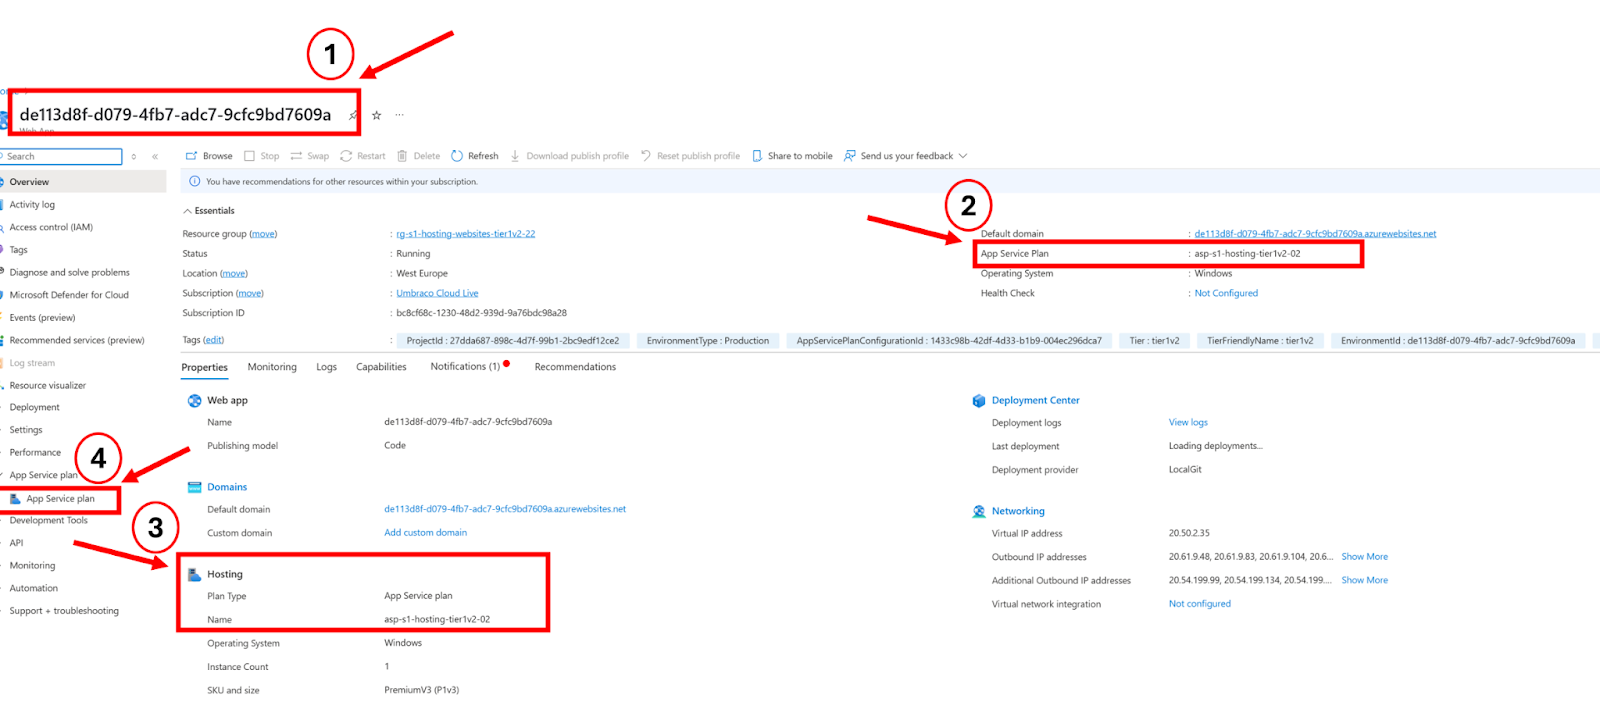Show more Outbound IP addresses
Screen dimensions: 1600x727
click(1364, 557)
